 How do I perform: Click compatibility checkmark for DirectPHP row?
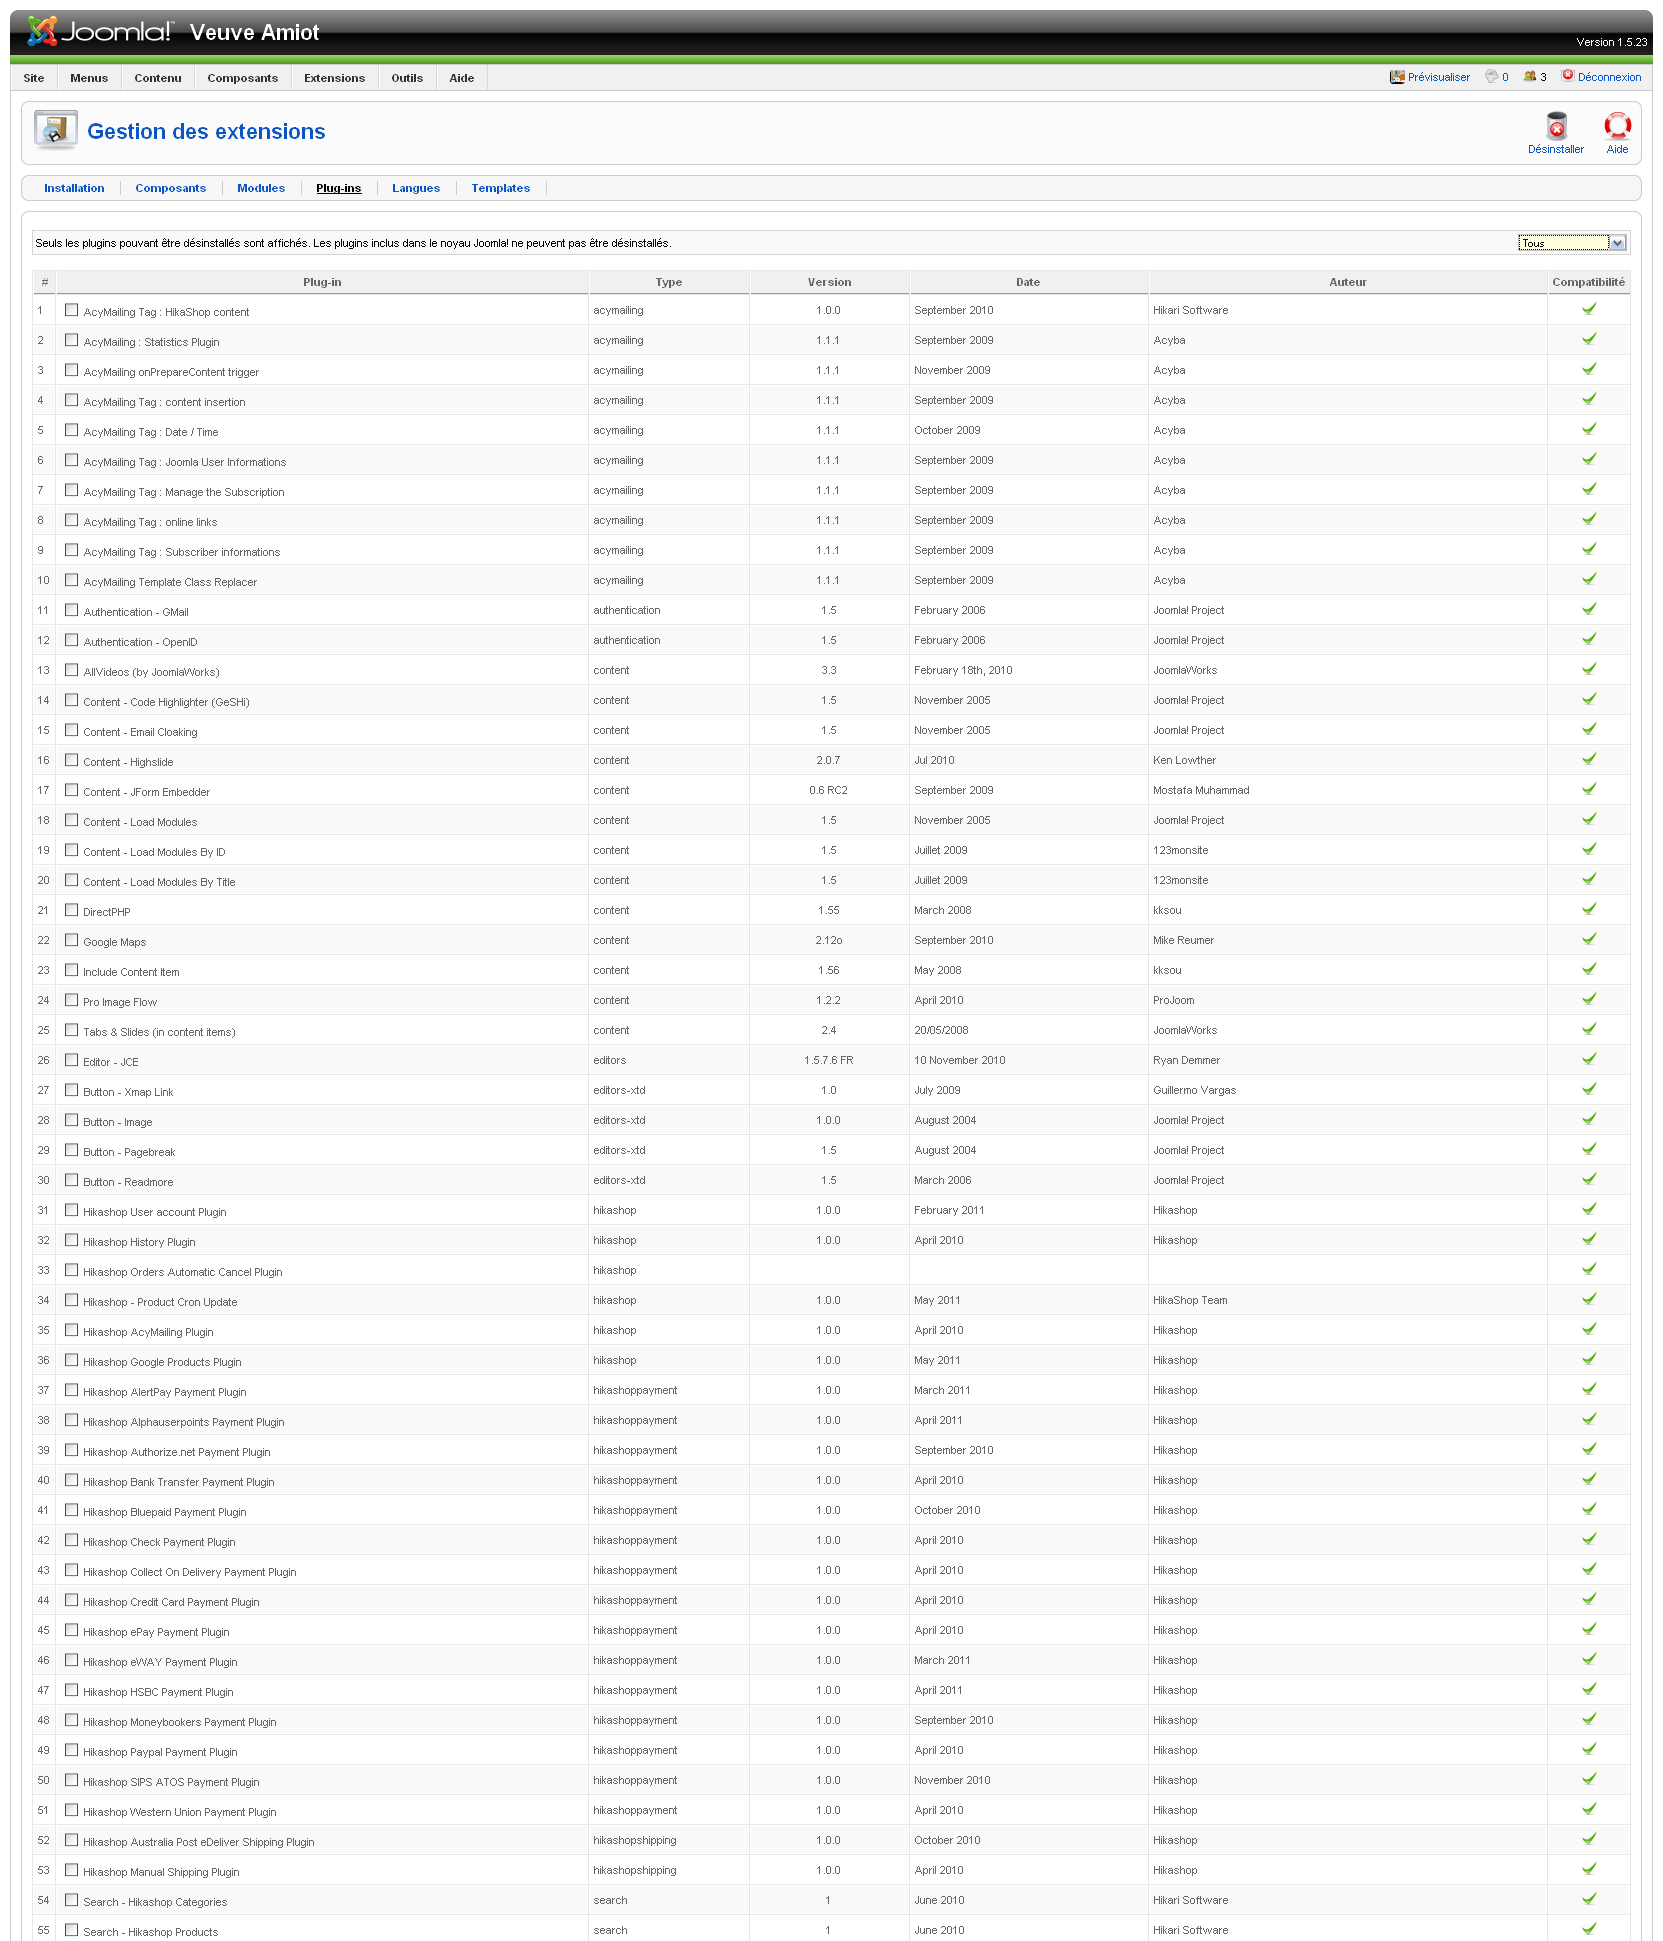pyautogui.click(x=1589, y=909)
